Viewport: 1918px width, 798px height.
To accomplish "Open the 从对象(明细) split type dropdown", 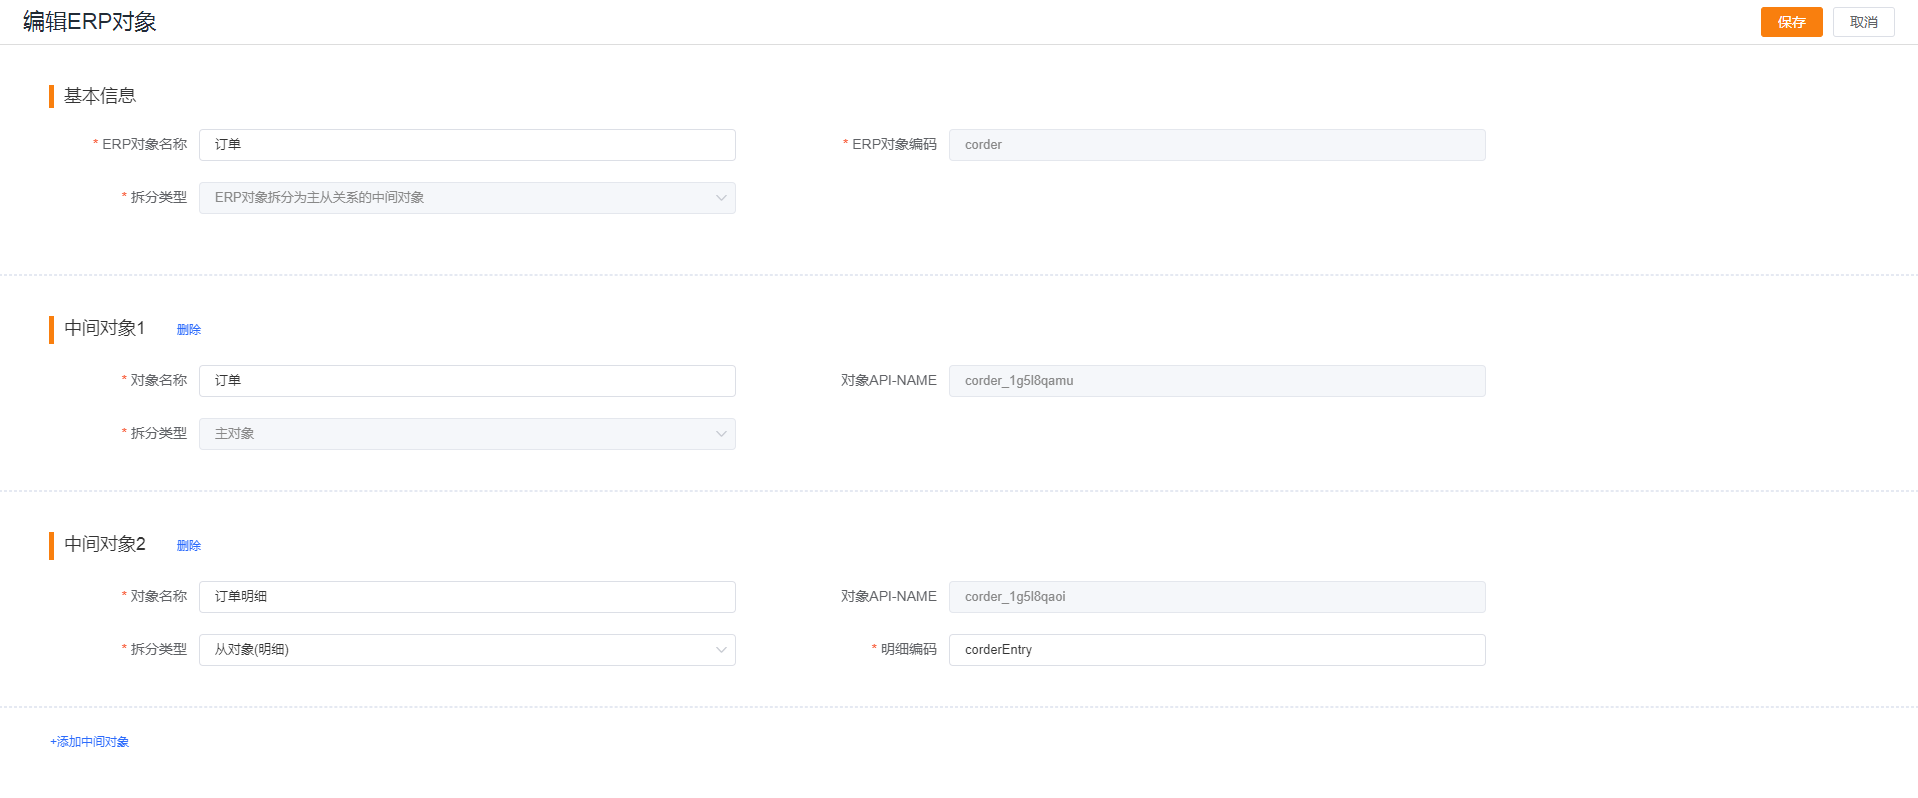I will pos(467,650).
